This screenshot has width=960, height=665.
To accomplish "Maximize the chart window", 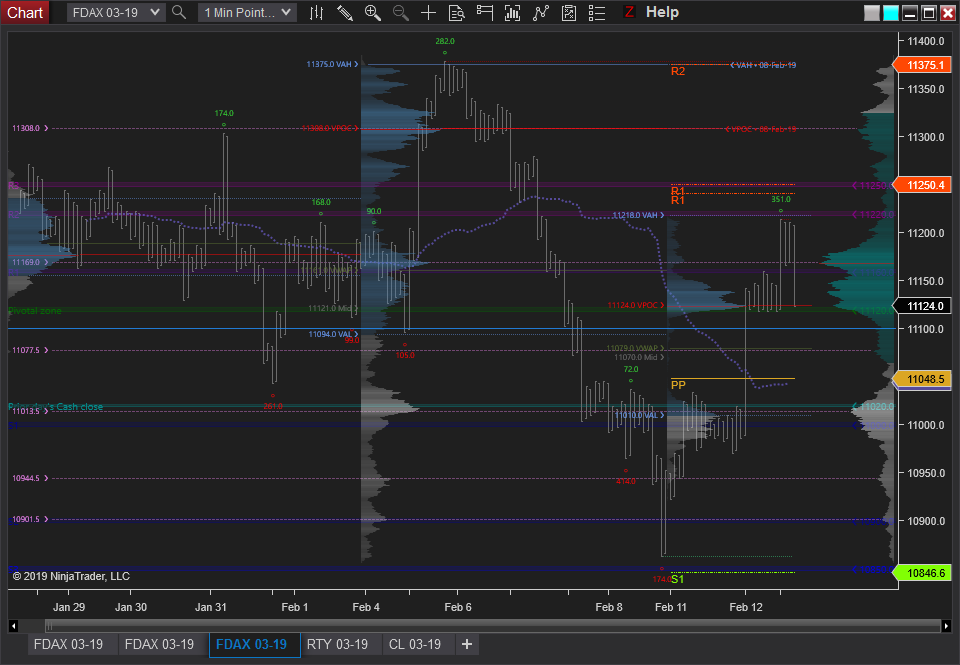I will (x=929, y=13).
